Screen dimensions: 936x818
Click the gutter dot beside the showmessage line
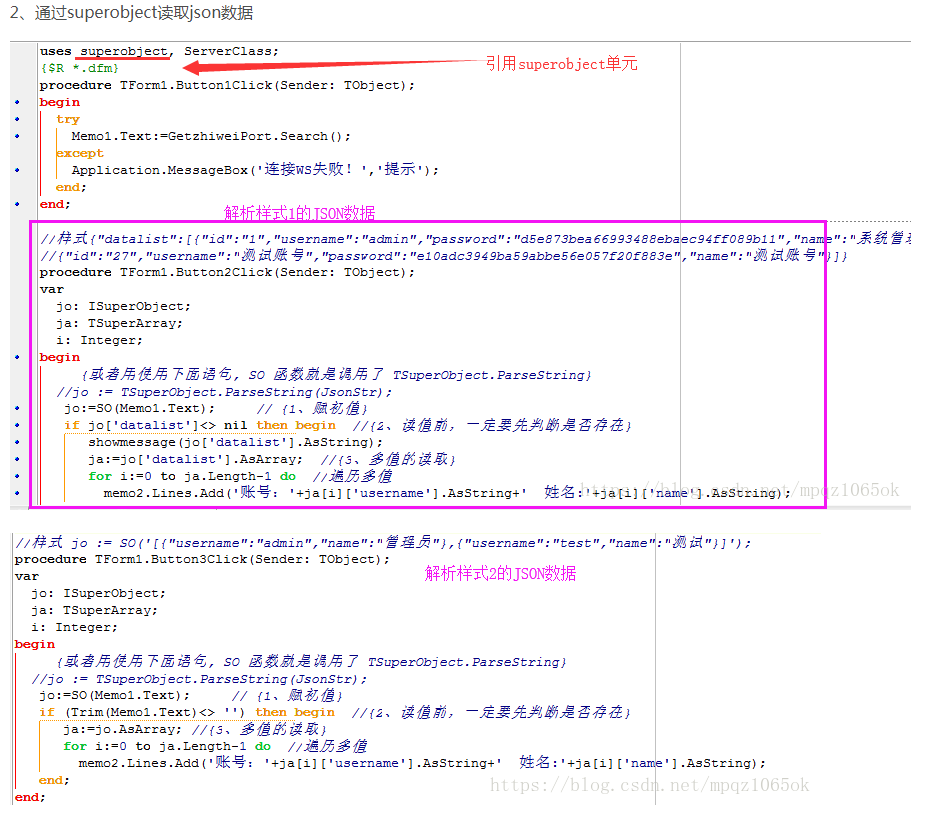coord(17,442)
